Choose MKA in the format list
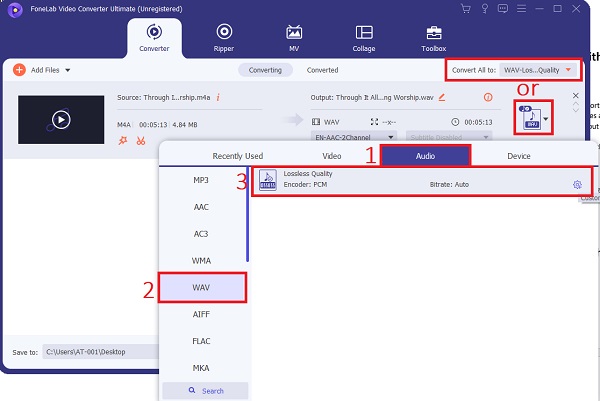 [201, 368]
